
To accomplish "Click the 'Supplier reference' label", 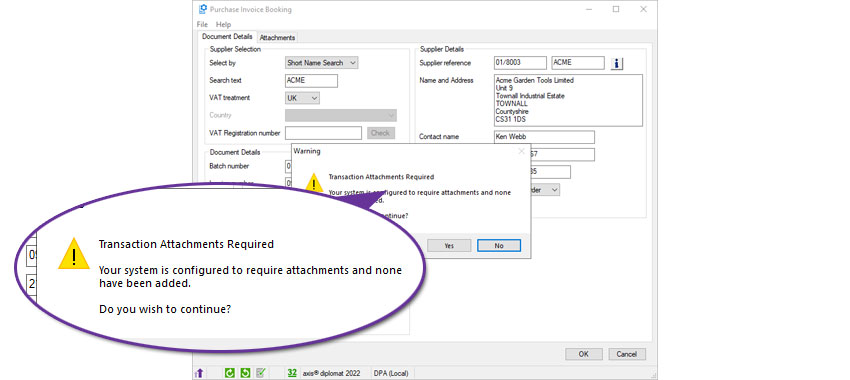I will click(445, 63).
